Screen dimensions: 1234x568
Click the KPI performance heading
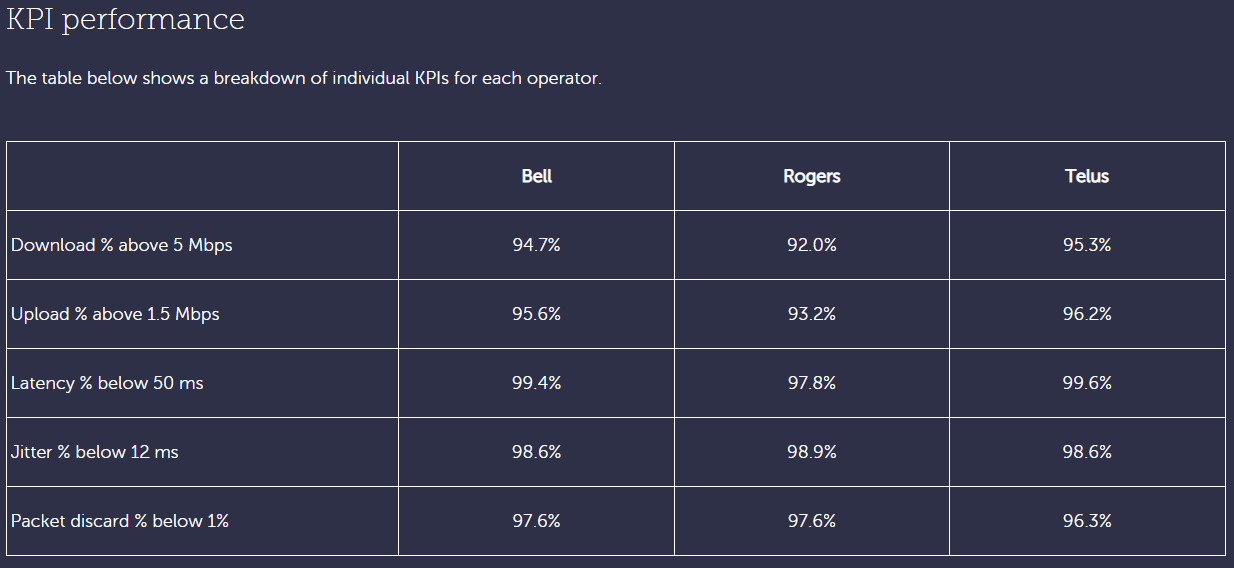tap(126, 19)
